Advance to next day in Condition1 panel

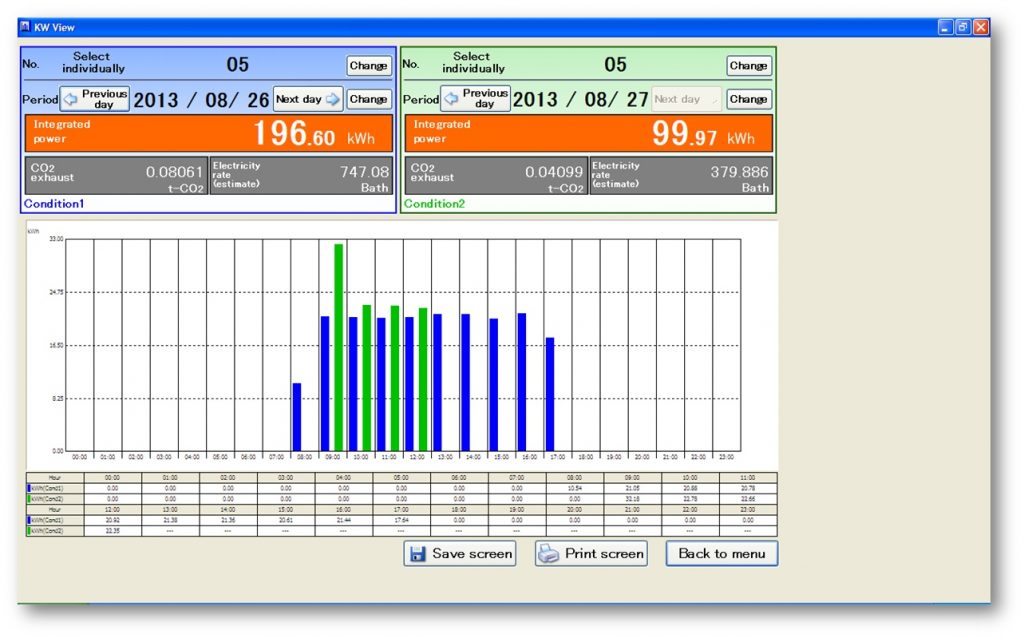308,99
